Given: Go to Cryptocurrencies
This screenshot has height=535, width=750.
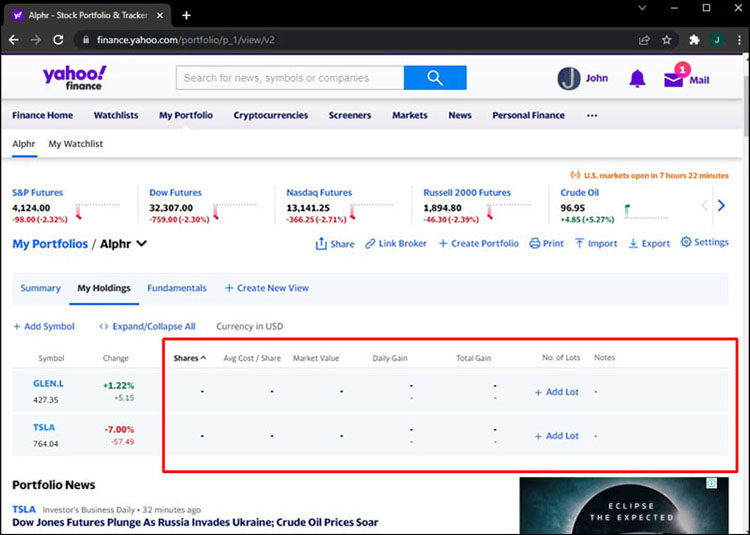Looking at the screenshot, I should pyautogui.click(x=271, y=115).
